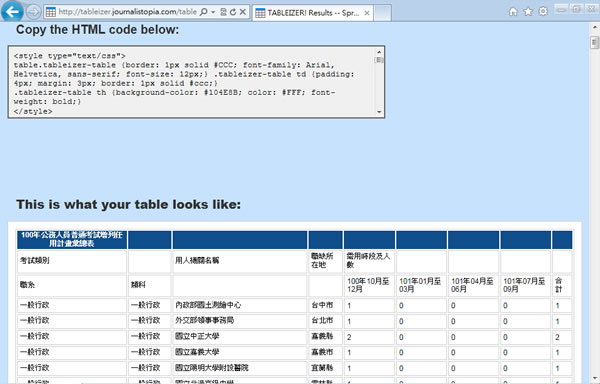Click the page vertical scrollbar thumb

click(x=595, y=42)
